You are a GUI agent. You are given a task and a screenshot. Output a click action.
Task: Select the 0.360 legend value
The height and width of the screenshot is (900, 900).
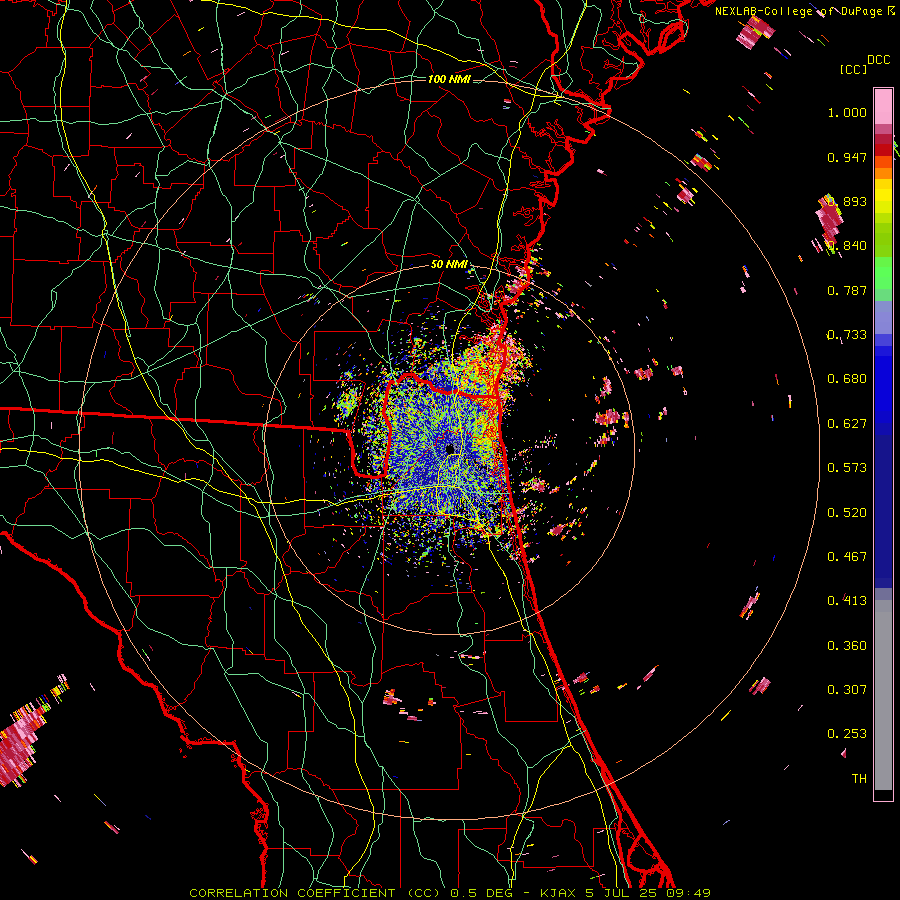pyautogui.click(x=847, y=646)
